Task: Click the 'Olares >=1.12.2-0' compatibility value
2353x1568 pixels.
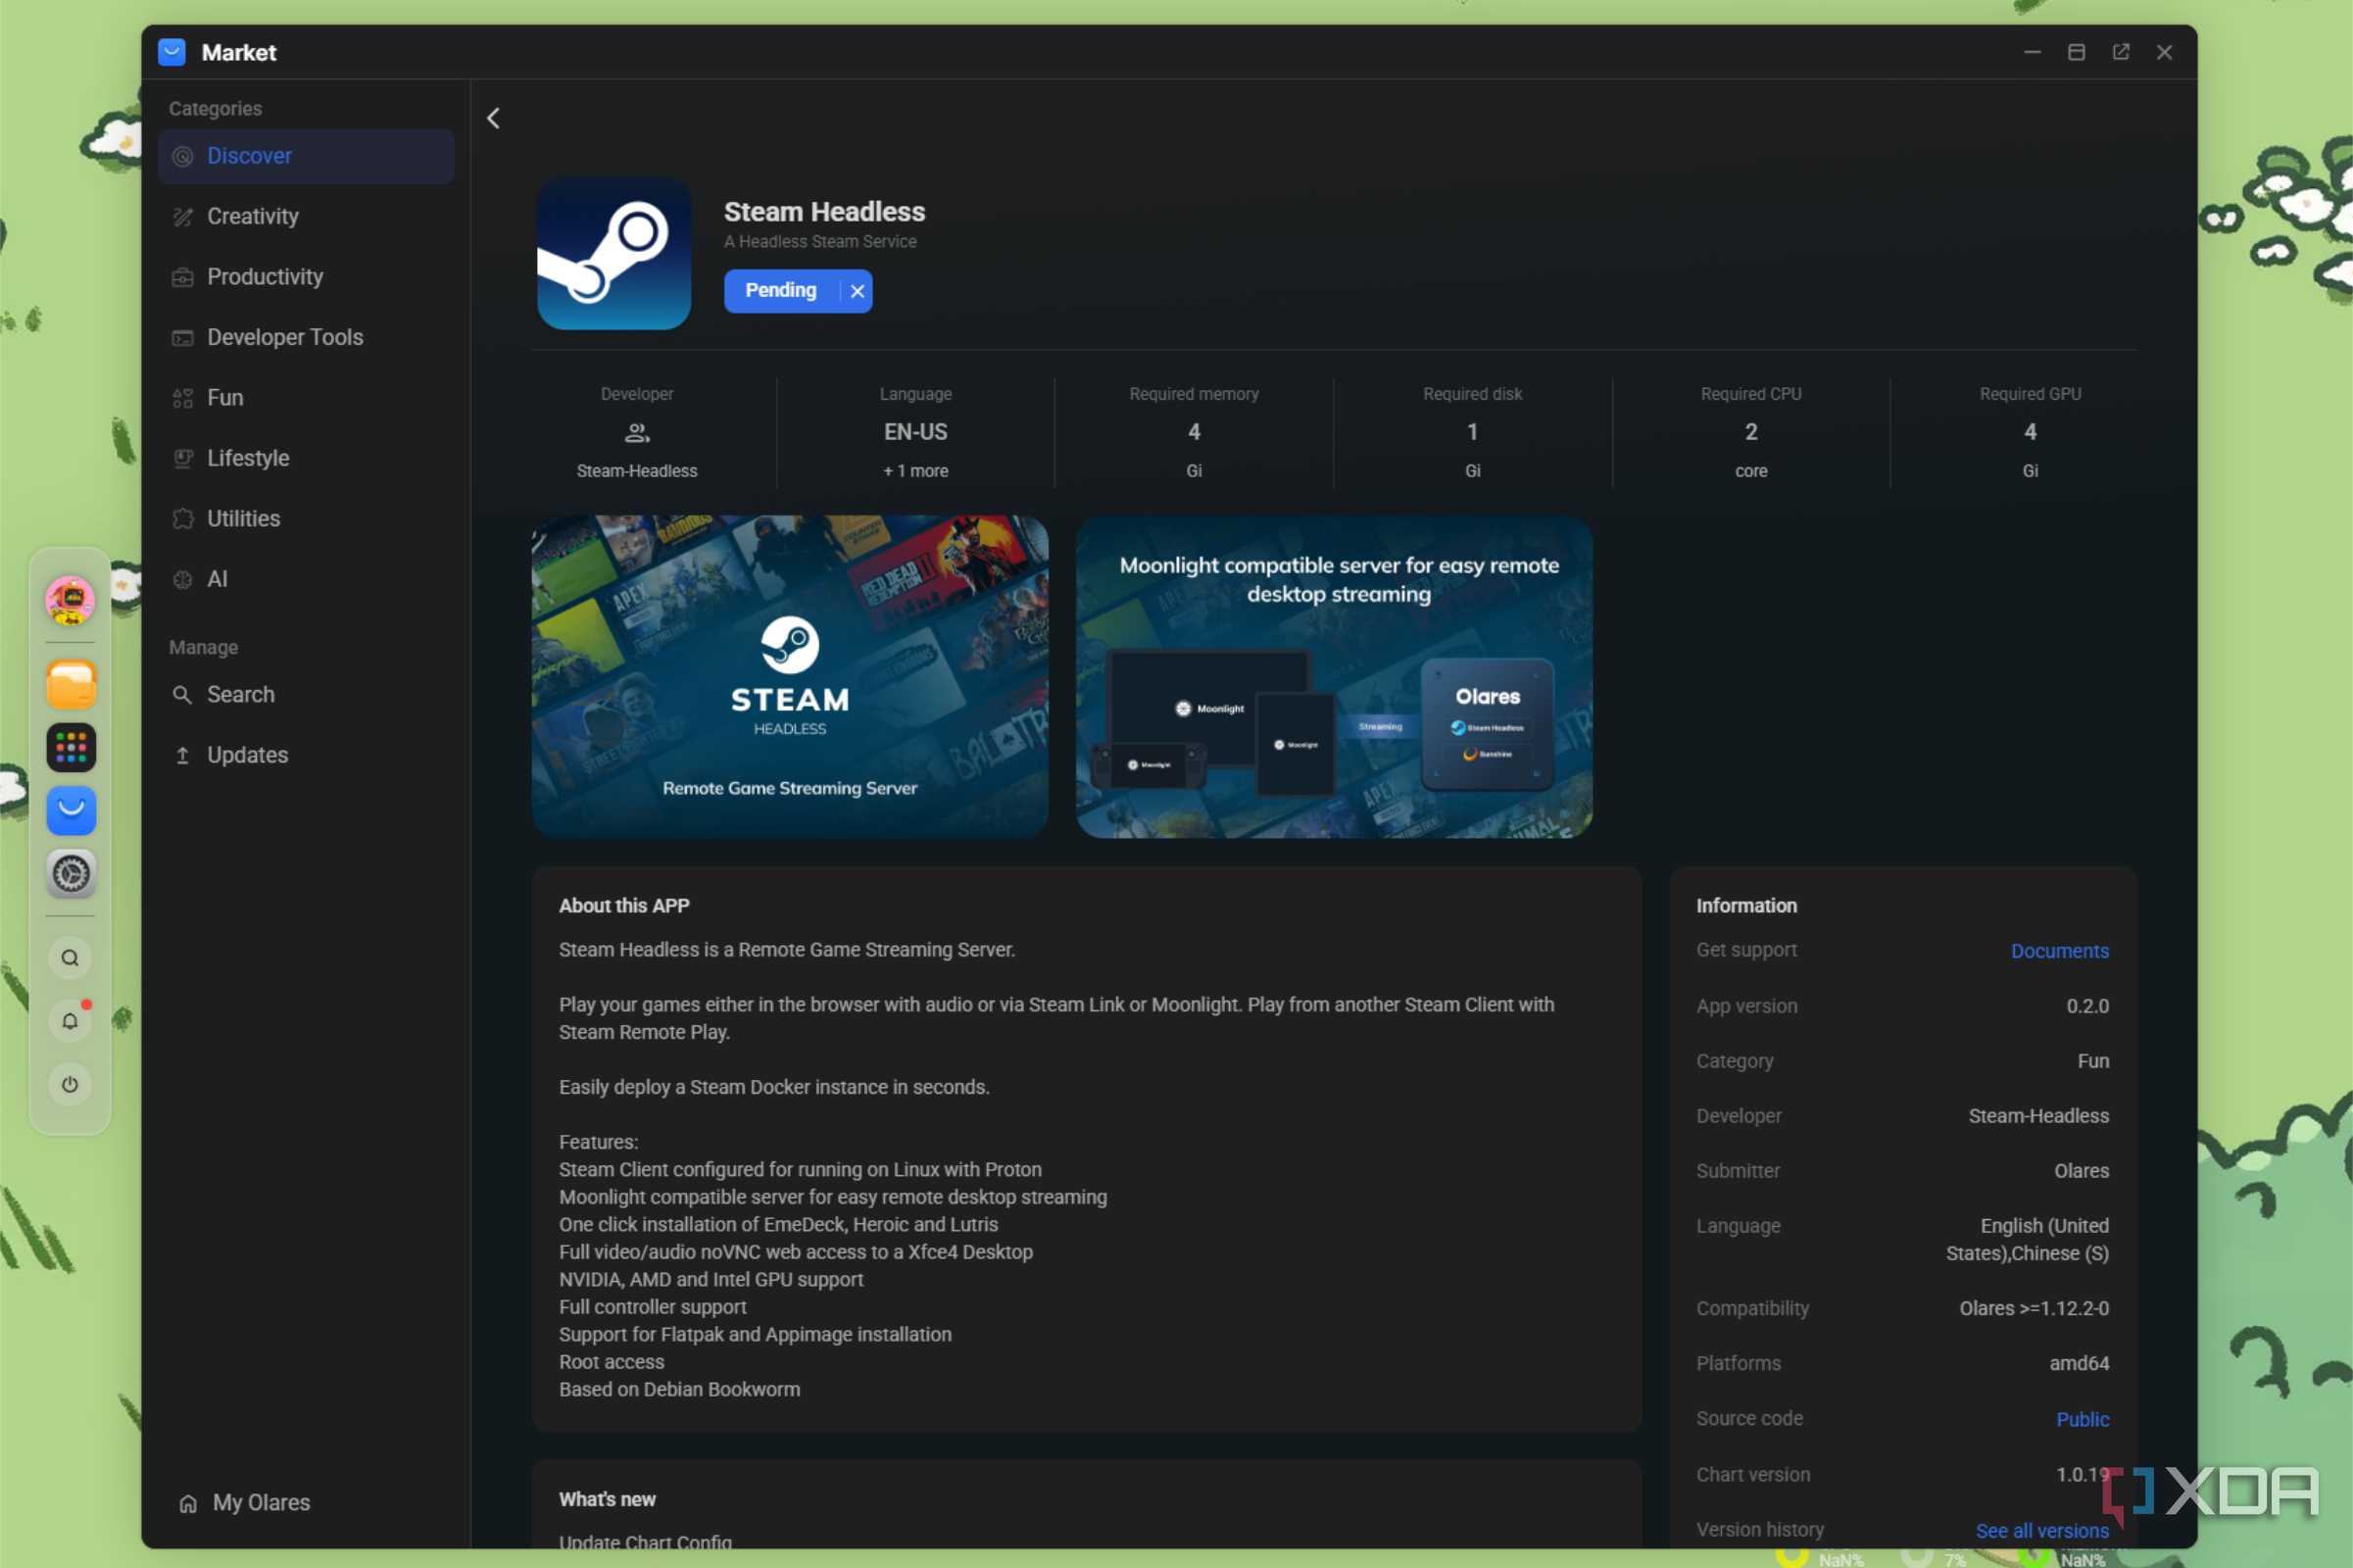Action: (2033, 1308)
